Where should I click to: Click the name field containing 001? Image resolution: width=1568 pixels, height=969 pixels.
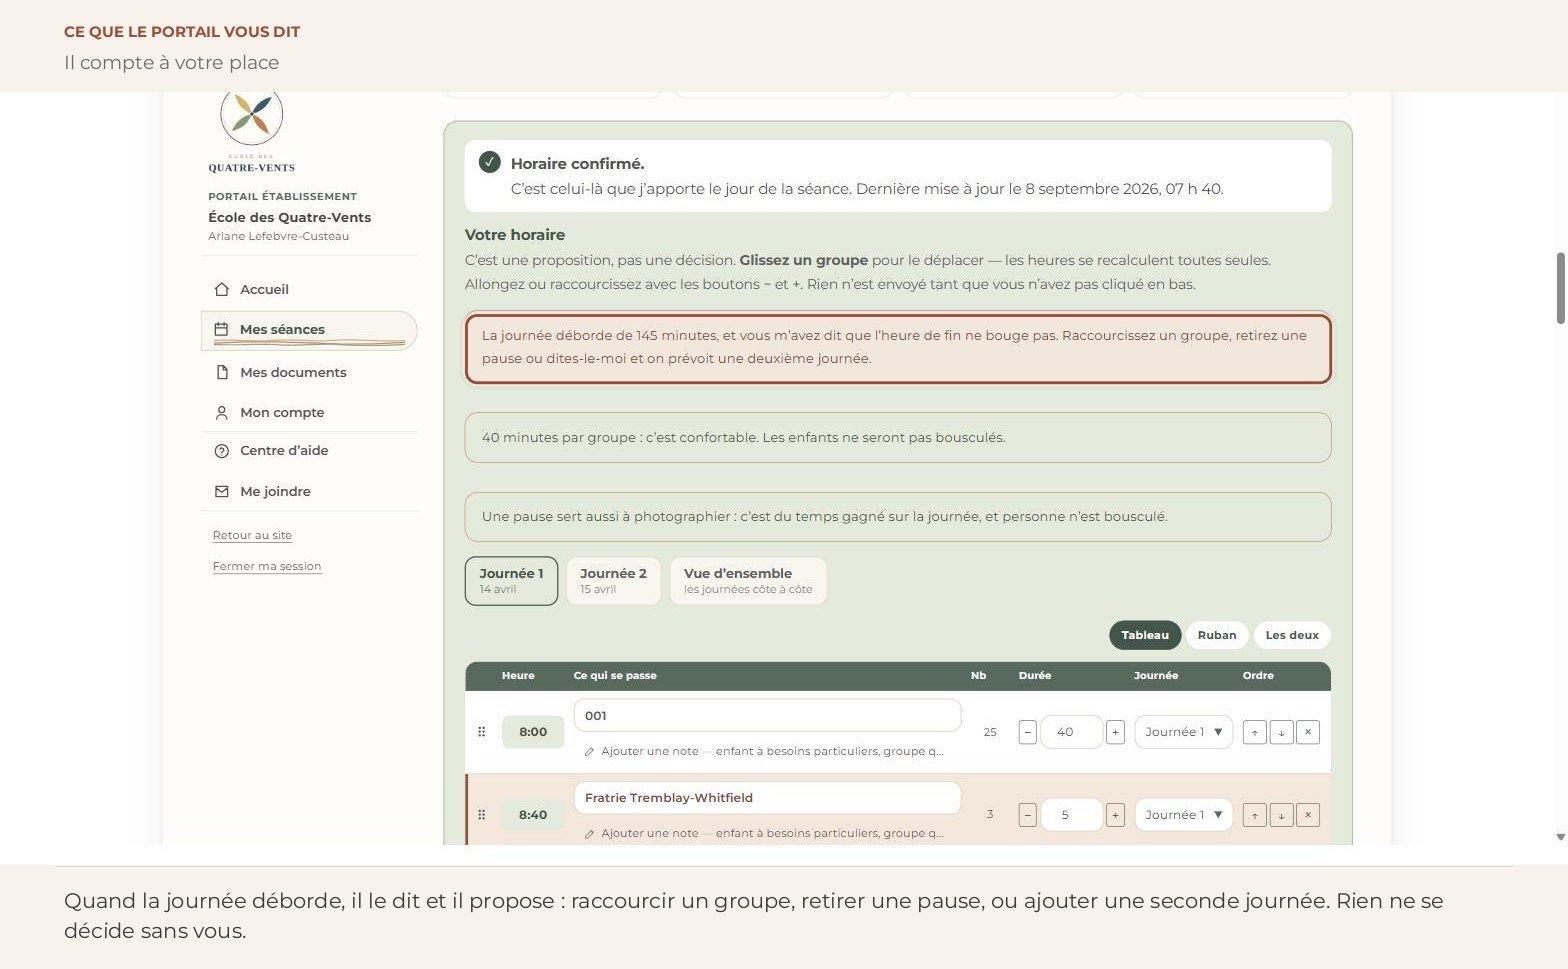click(767, 715)
